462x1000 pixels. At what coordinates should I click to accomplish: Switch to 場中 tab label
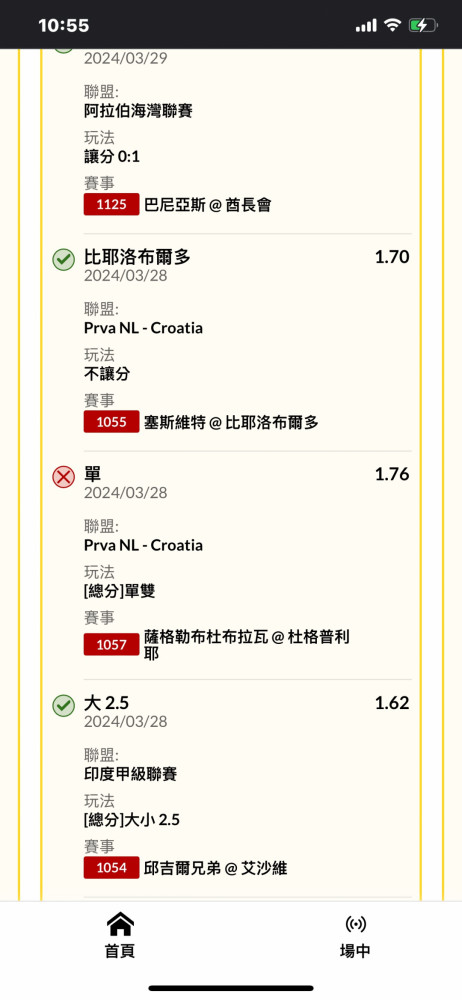point(355,950)
